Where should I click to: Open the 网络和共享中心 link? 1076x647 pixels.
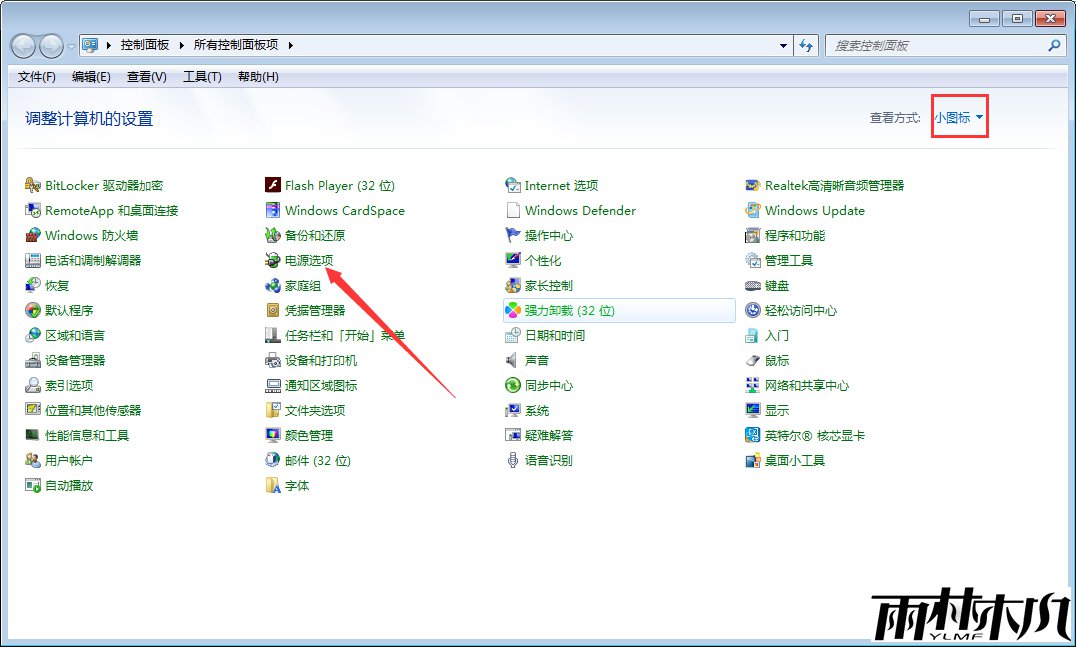806,386
